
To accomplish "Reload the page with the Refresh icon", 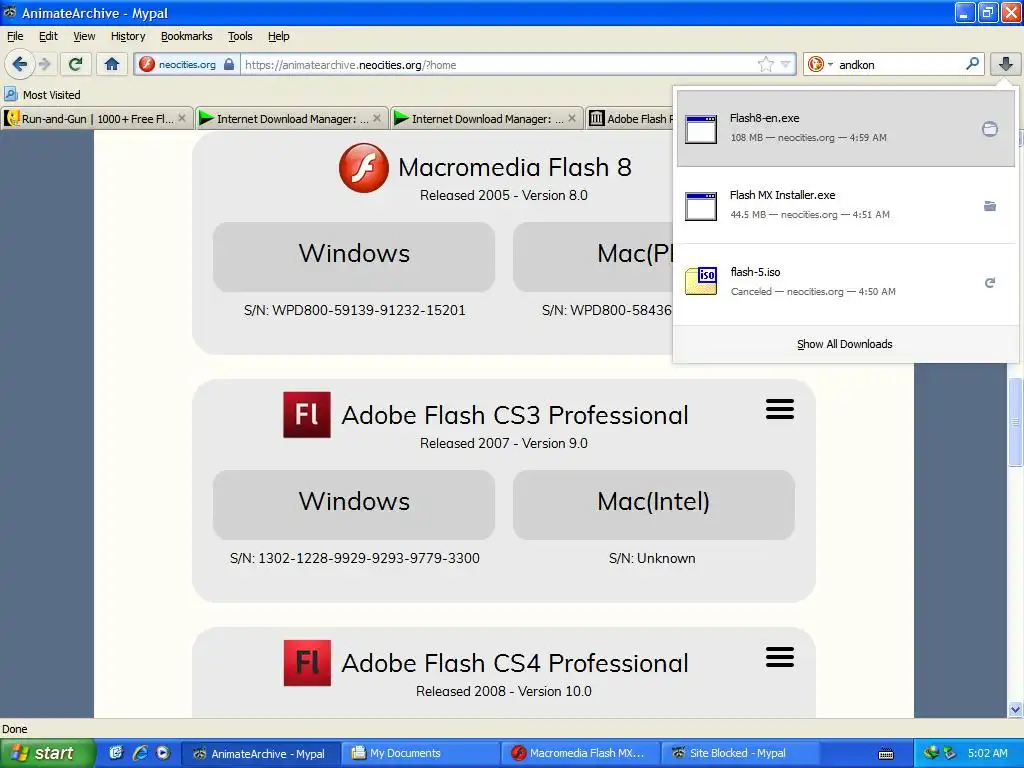I will pos(75,64).
